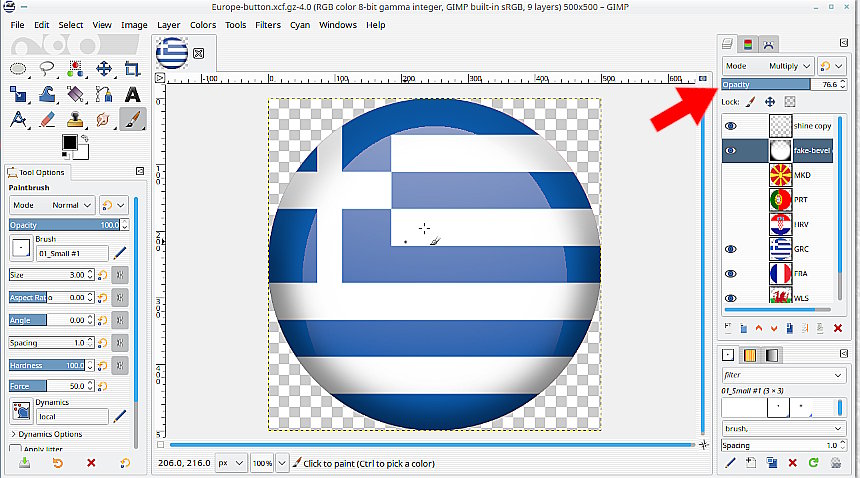This screenshot has height=478, width=860.
Task: Delete brush red X in Brushes panel
Action: pos(793,463)
